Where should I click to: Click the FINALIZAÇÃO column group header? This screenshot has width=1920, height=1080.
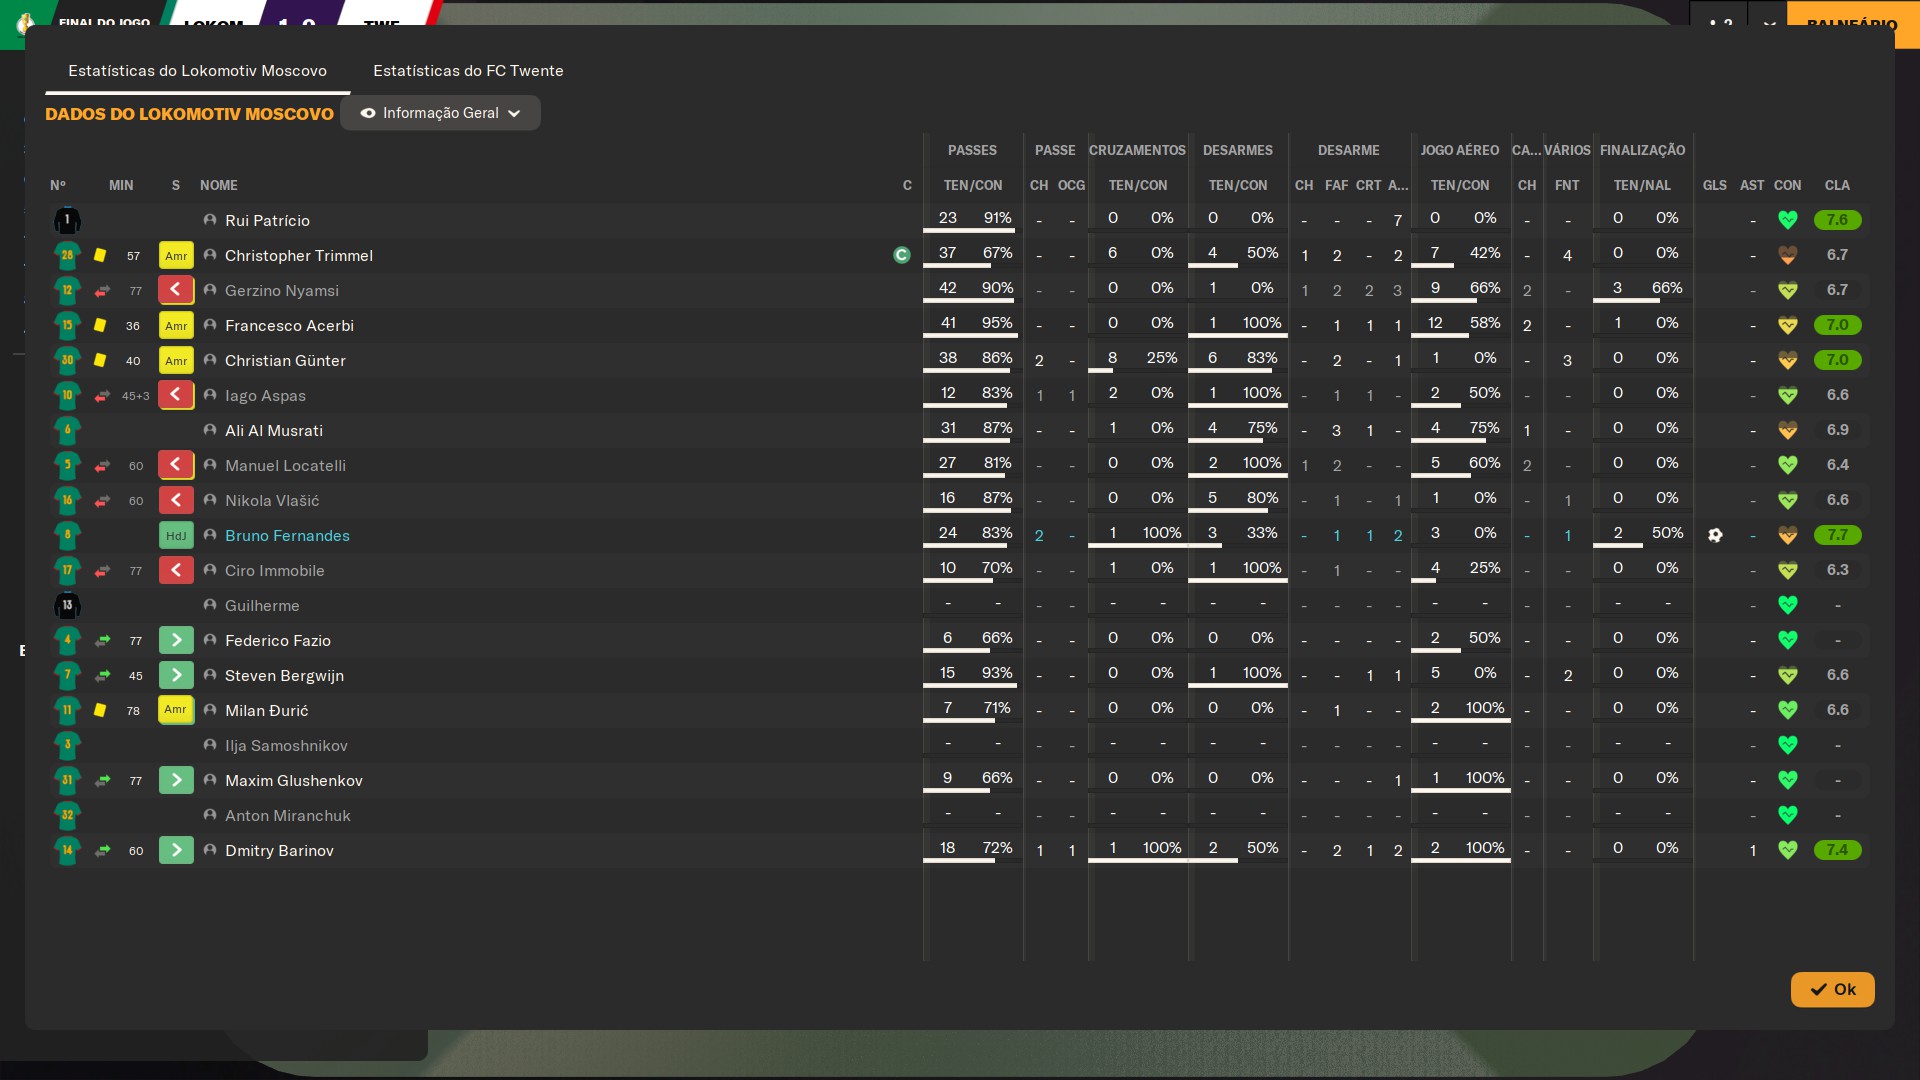pos(1642,150)
